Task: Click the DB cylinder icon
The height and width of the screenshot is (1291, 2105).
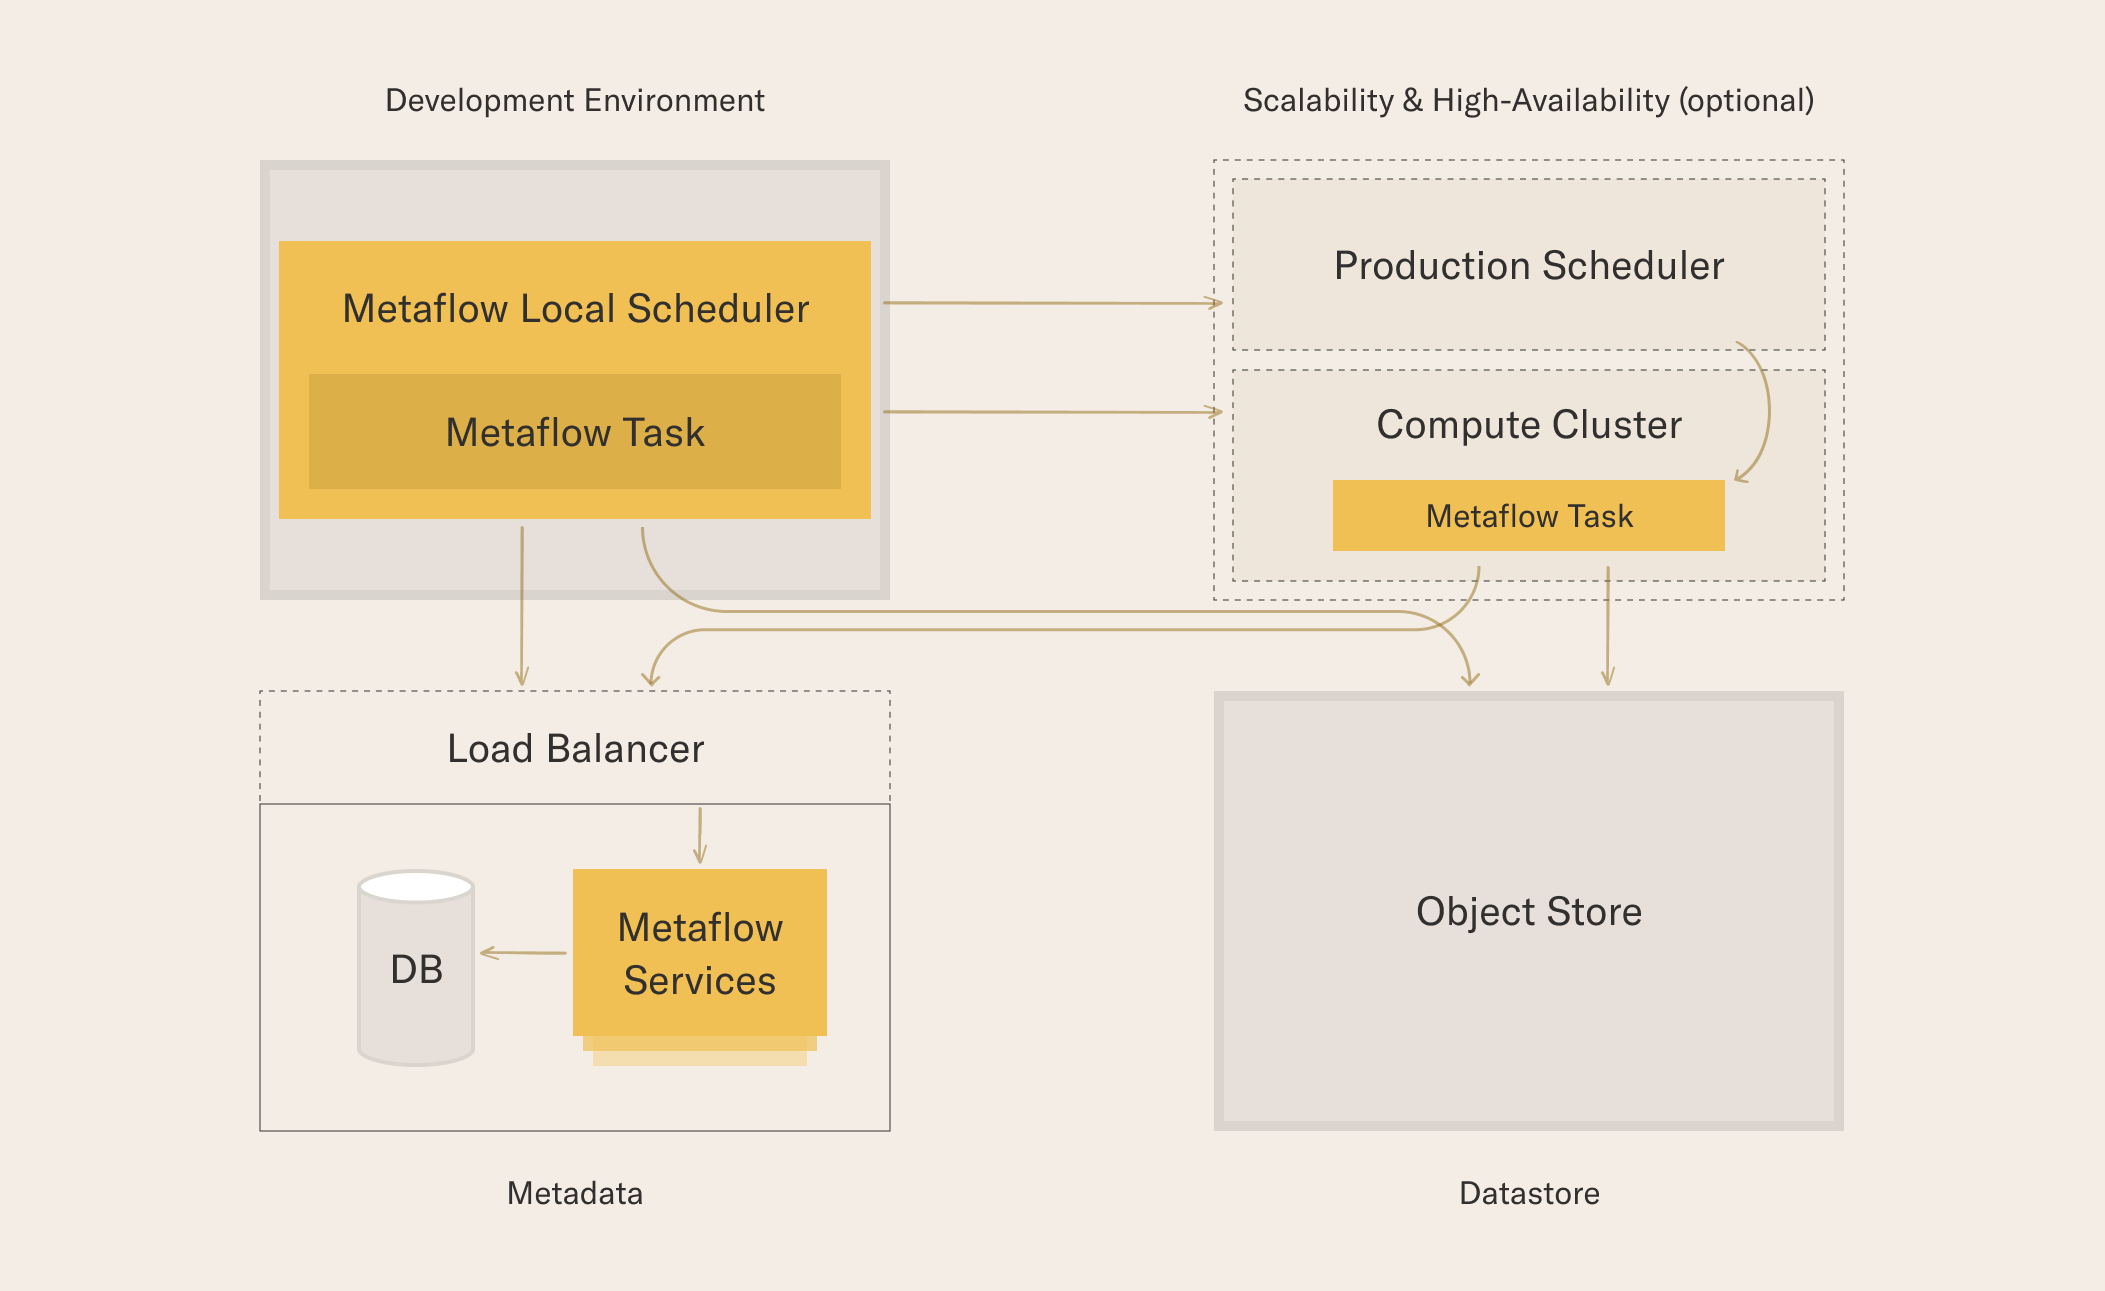Action: [x=416, y=968]
